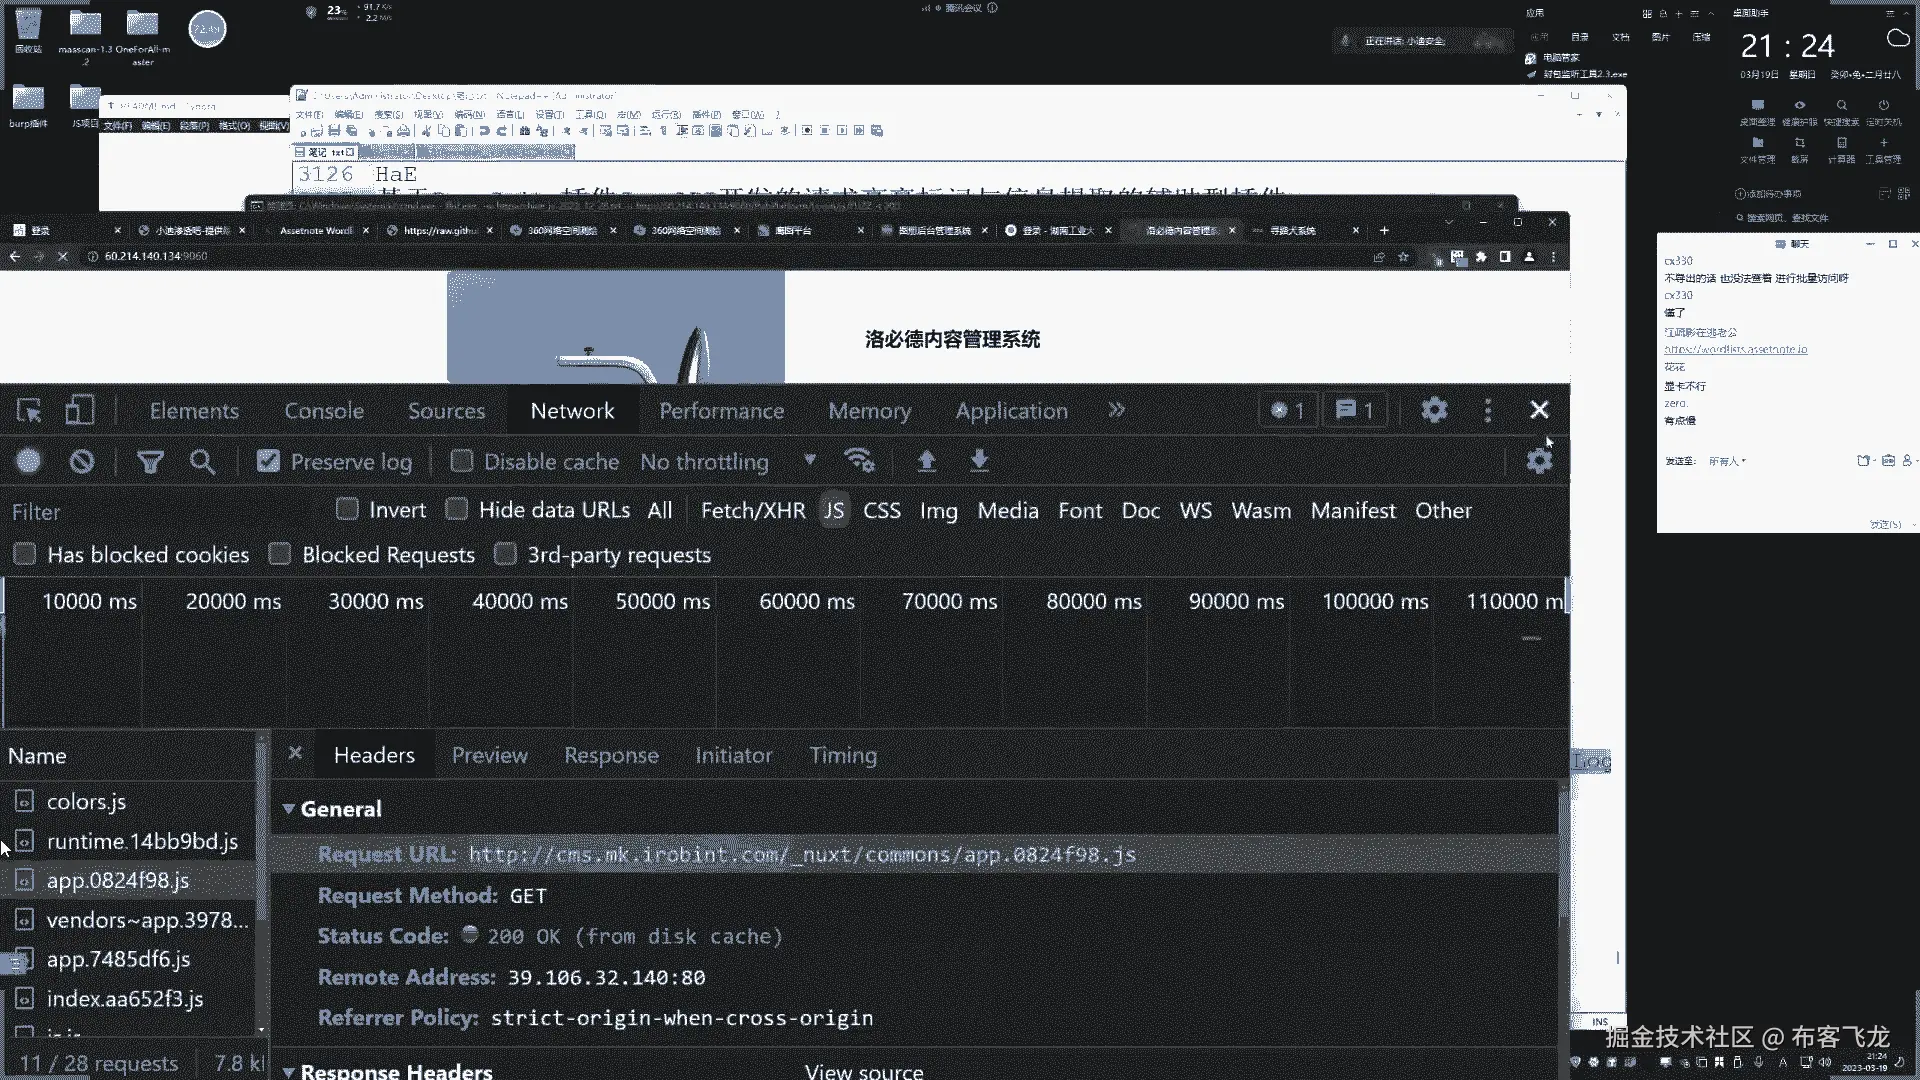Toggle the device toolbar icon
Image resolution: width=1920 pixels, height=1080 pixels.
[79, 411]
